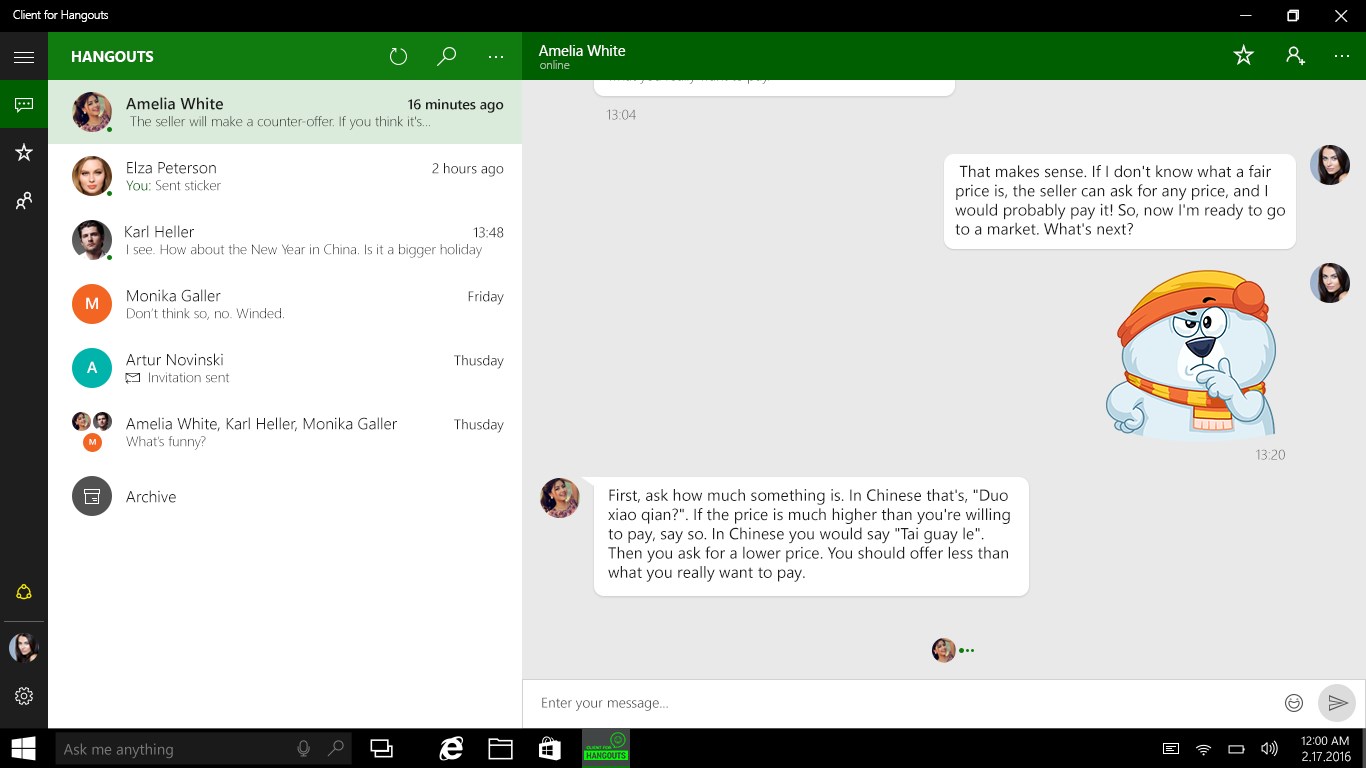Viewport: 1366px width, 768px height.
Task: Click Karl Heller's 'New Year in China' preview
Action: (304, 250)
